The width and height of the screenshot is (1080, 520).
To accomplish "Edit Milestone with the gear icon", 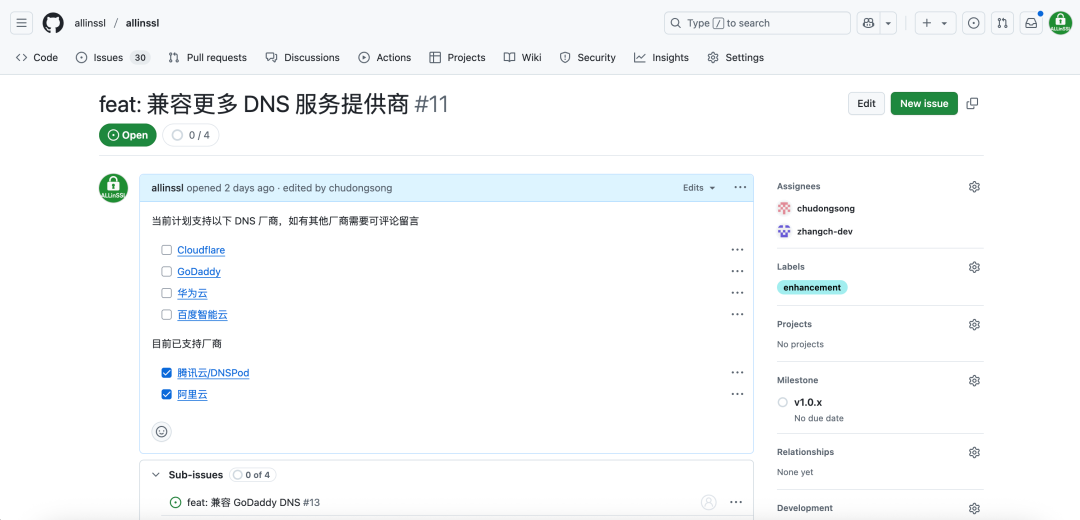I will [974, 381].
